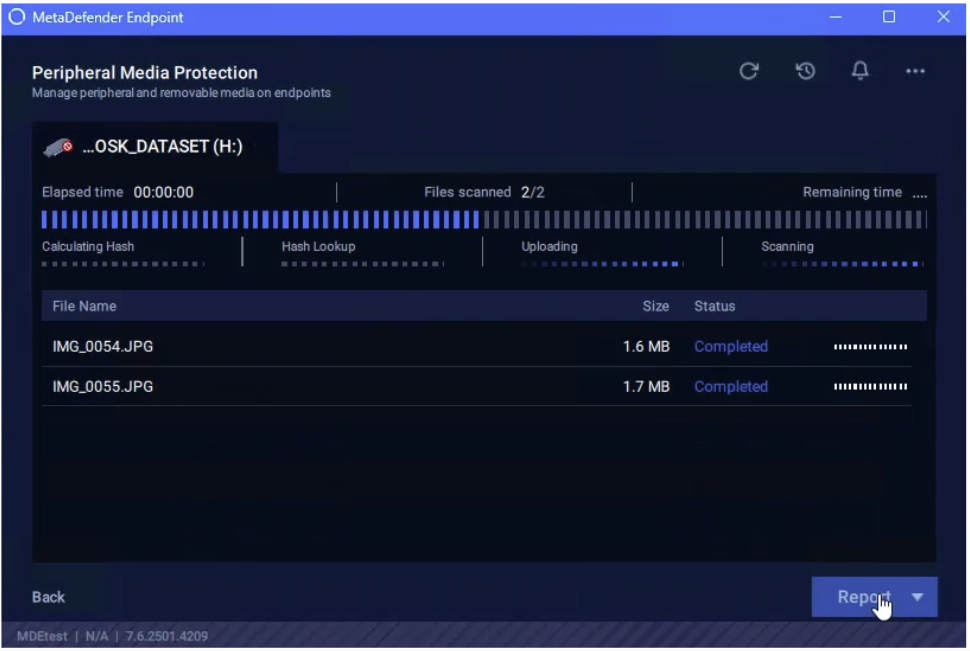Open the three-dot more options menu
This screenshot has height=651, width=970.
pos(915,71)
